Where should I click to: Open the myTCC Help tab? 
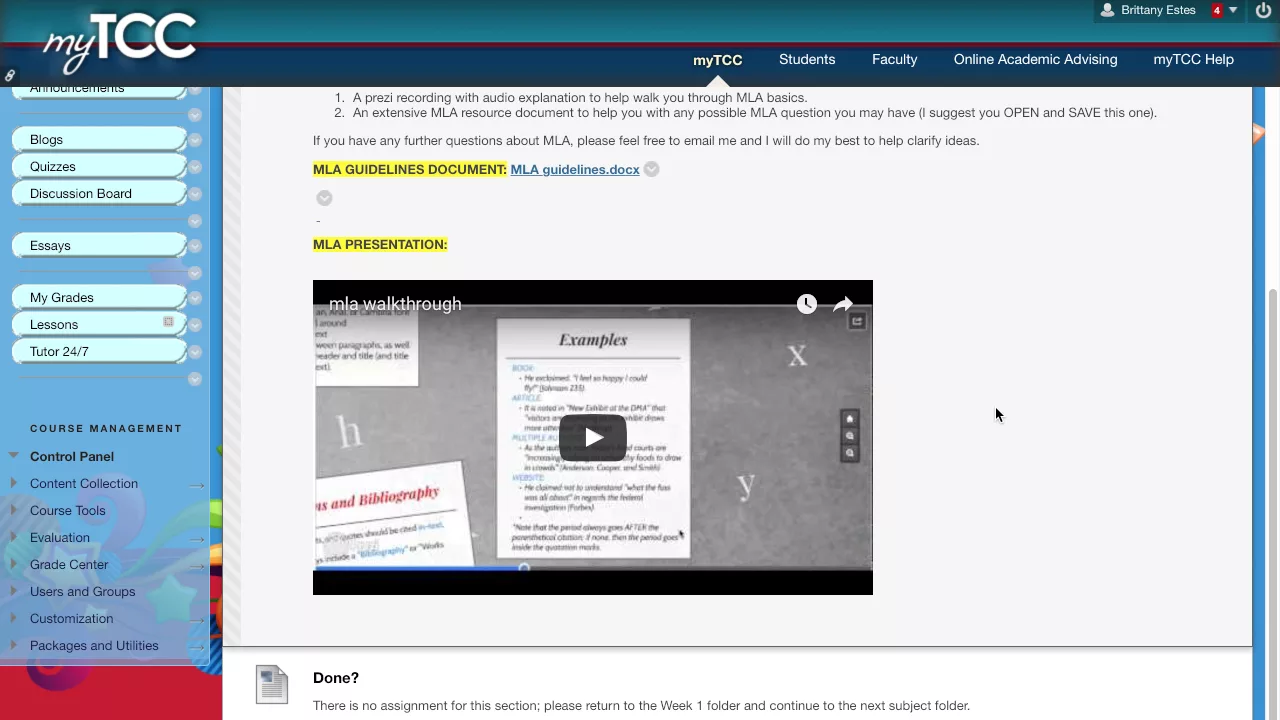[x=1193, y=59]
